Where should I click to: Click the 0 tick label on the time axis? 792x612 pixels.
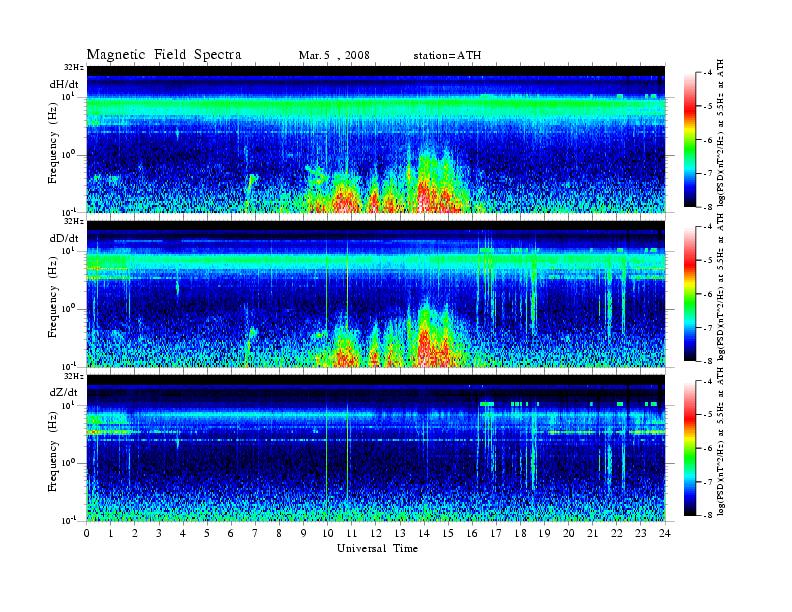point(87,534)
